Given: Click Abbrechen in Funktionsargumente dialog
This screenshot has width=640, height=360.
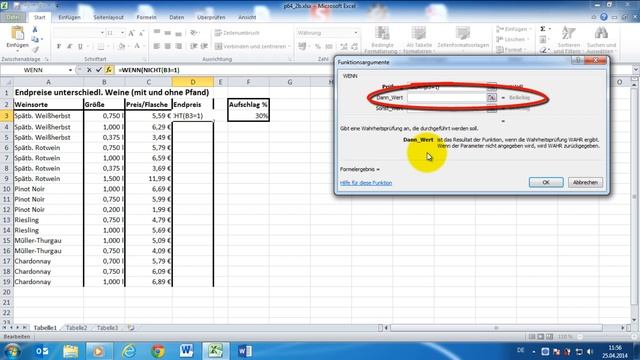Looking at the screenshot, I should 585,182.
